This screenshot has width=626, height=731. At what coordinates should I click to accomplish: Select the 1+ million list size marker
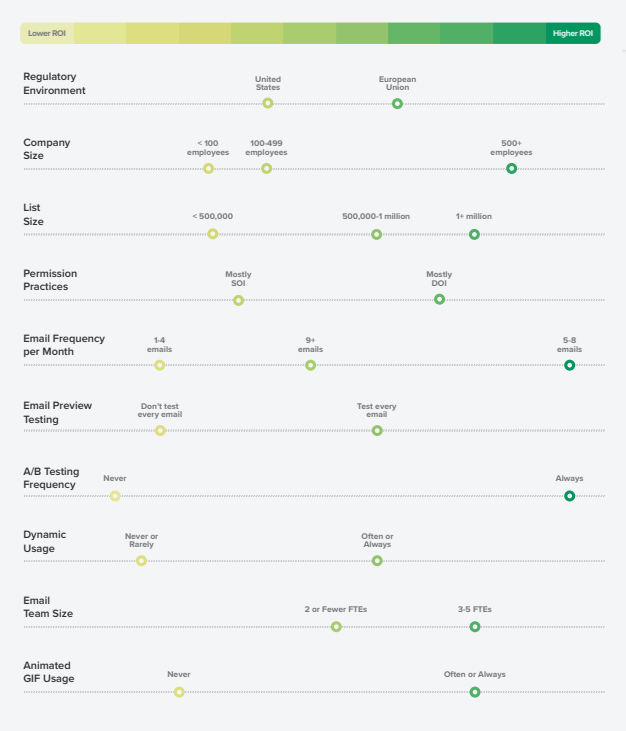tap(474, 234)
